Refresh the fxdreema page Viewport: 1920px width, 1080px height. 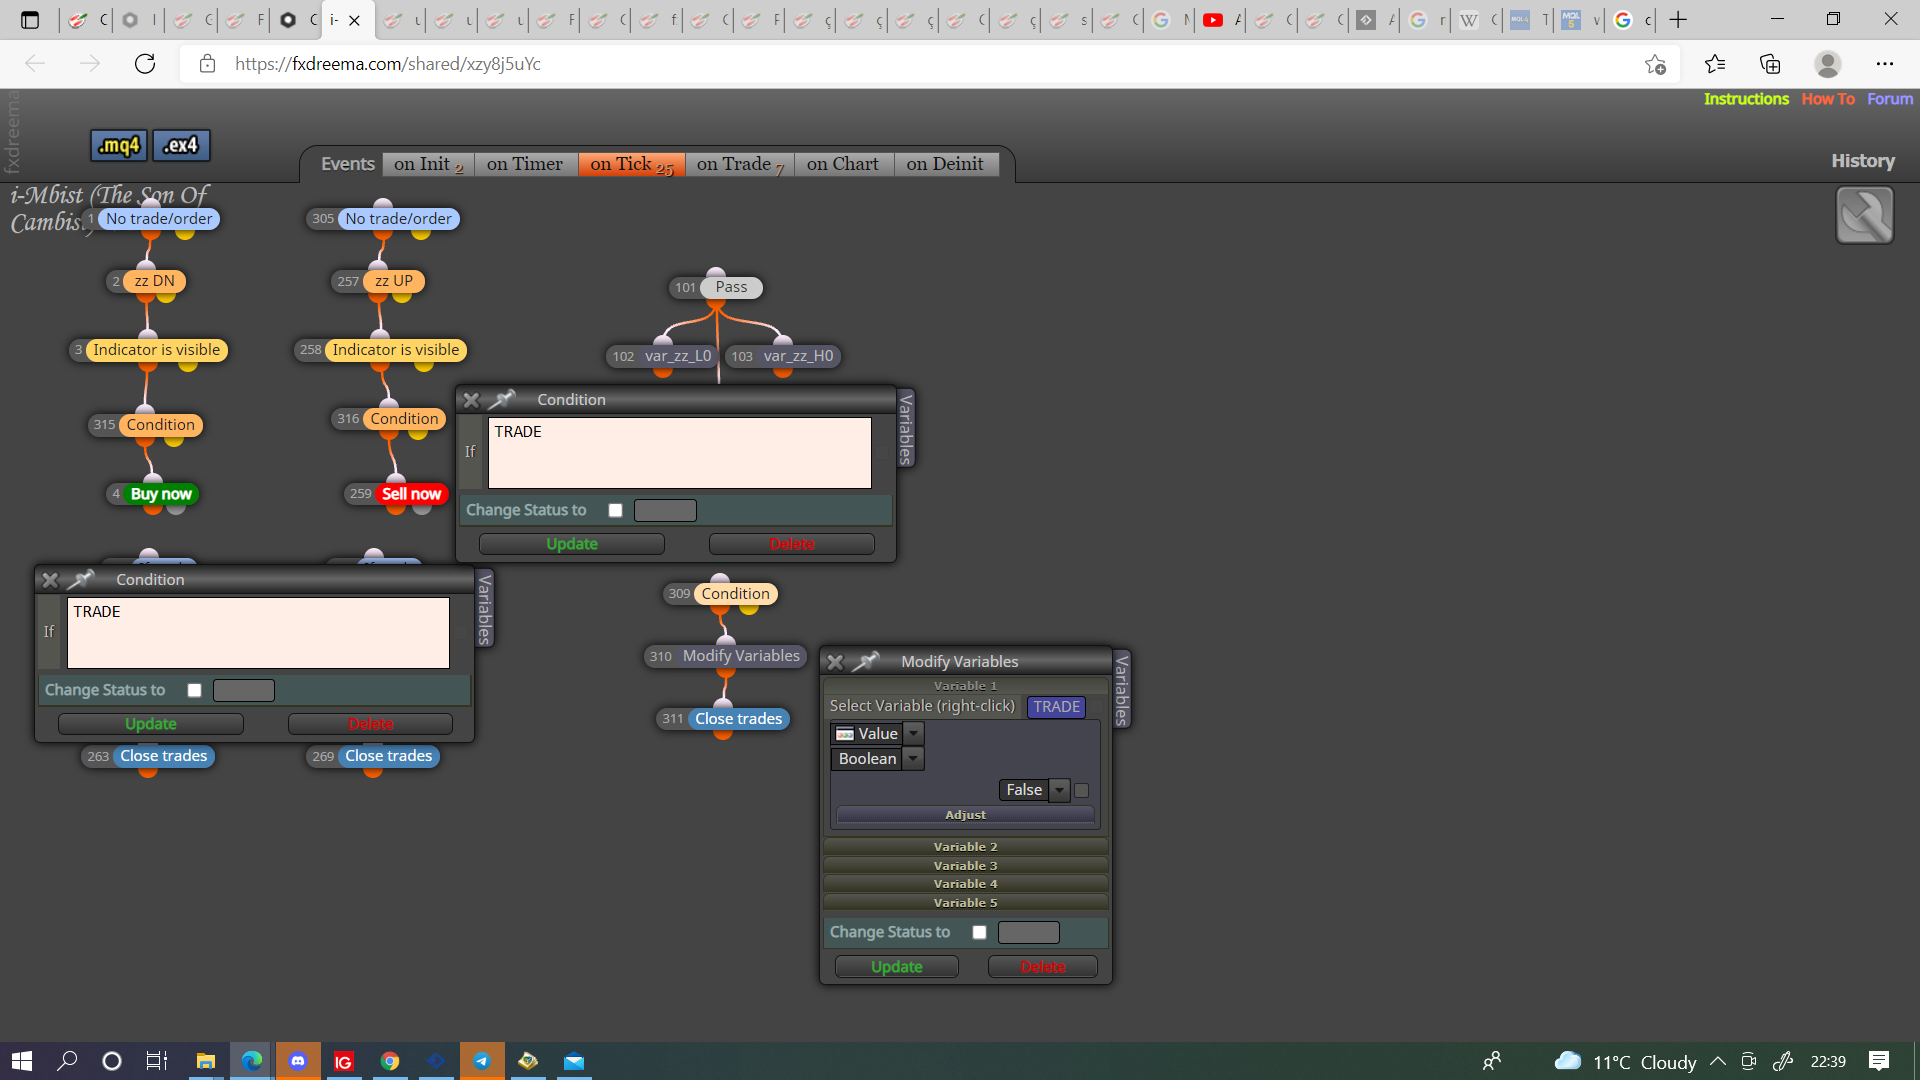coord(145,64)
